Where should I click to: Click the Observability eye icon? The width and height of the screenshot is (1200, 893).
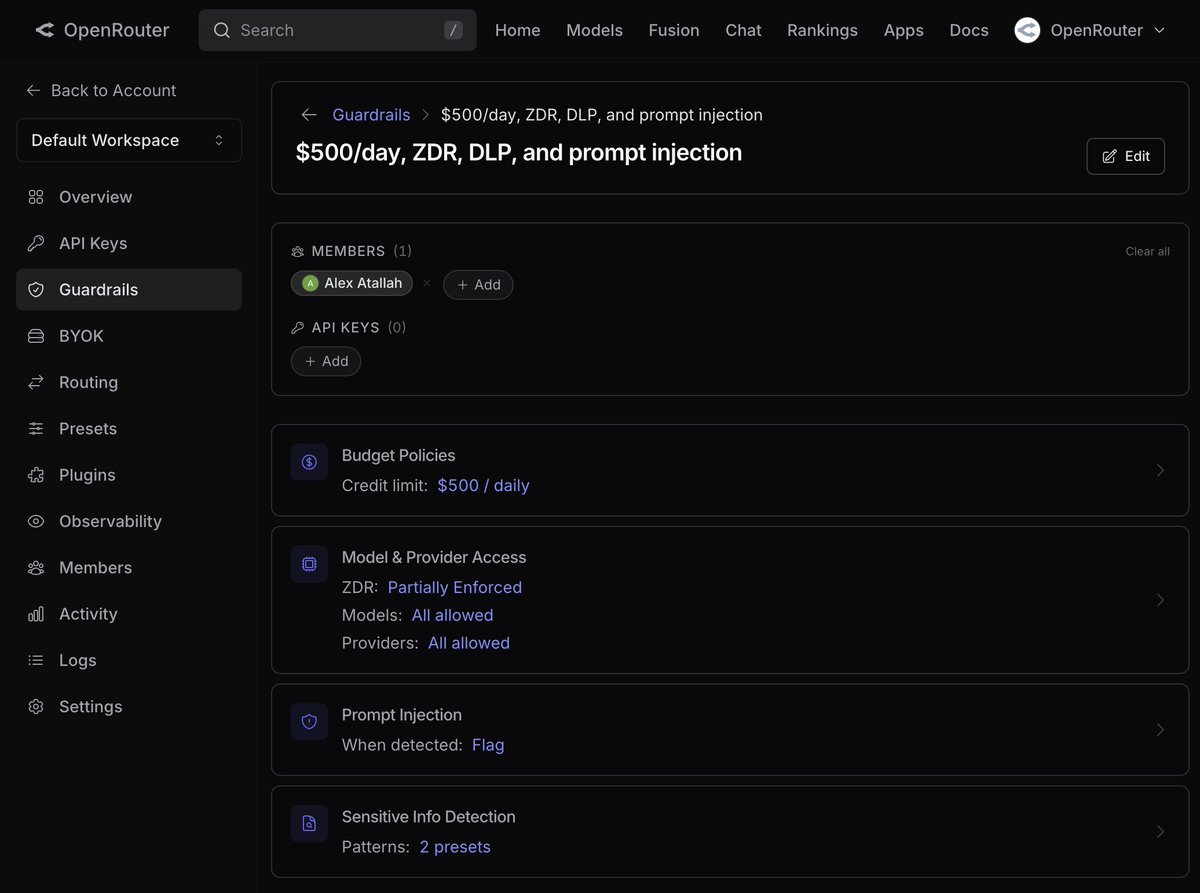(36, 521)
